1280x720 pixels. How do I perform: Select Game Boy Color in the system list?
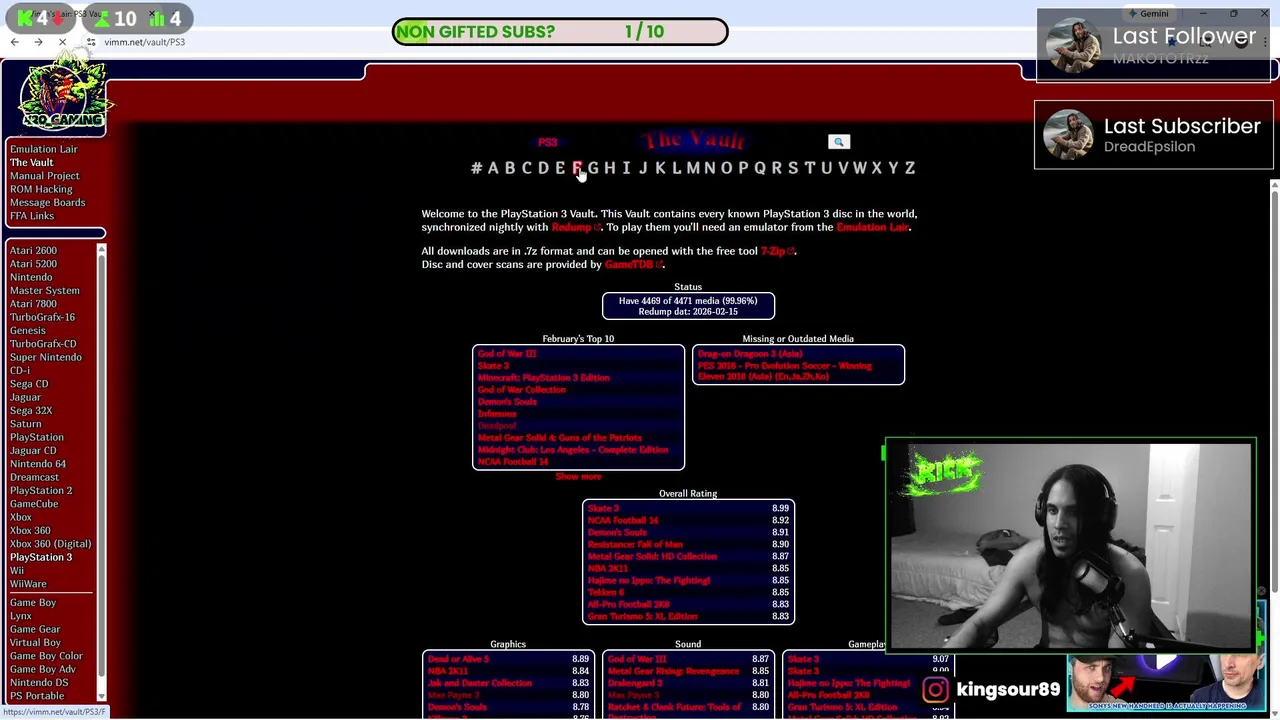pyautogui.click(x=46, y=656)
